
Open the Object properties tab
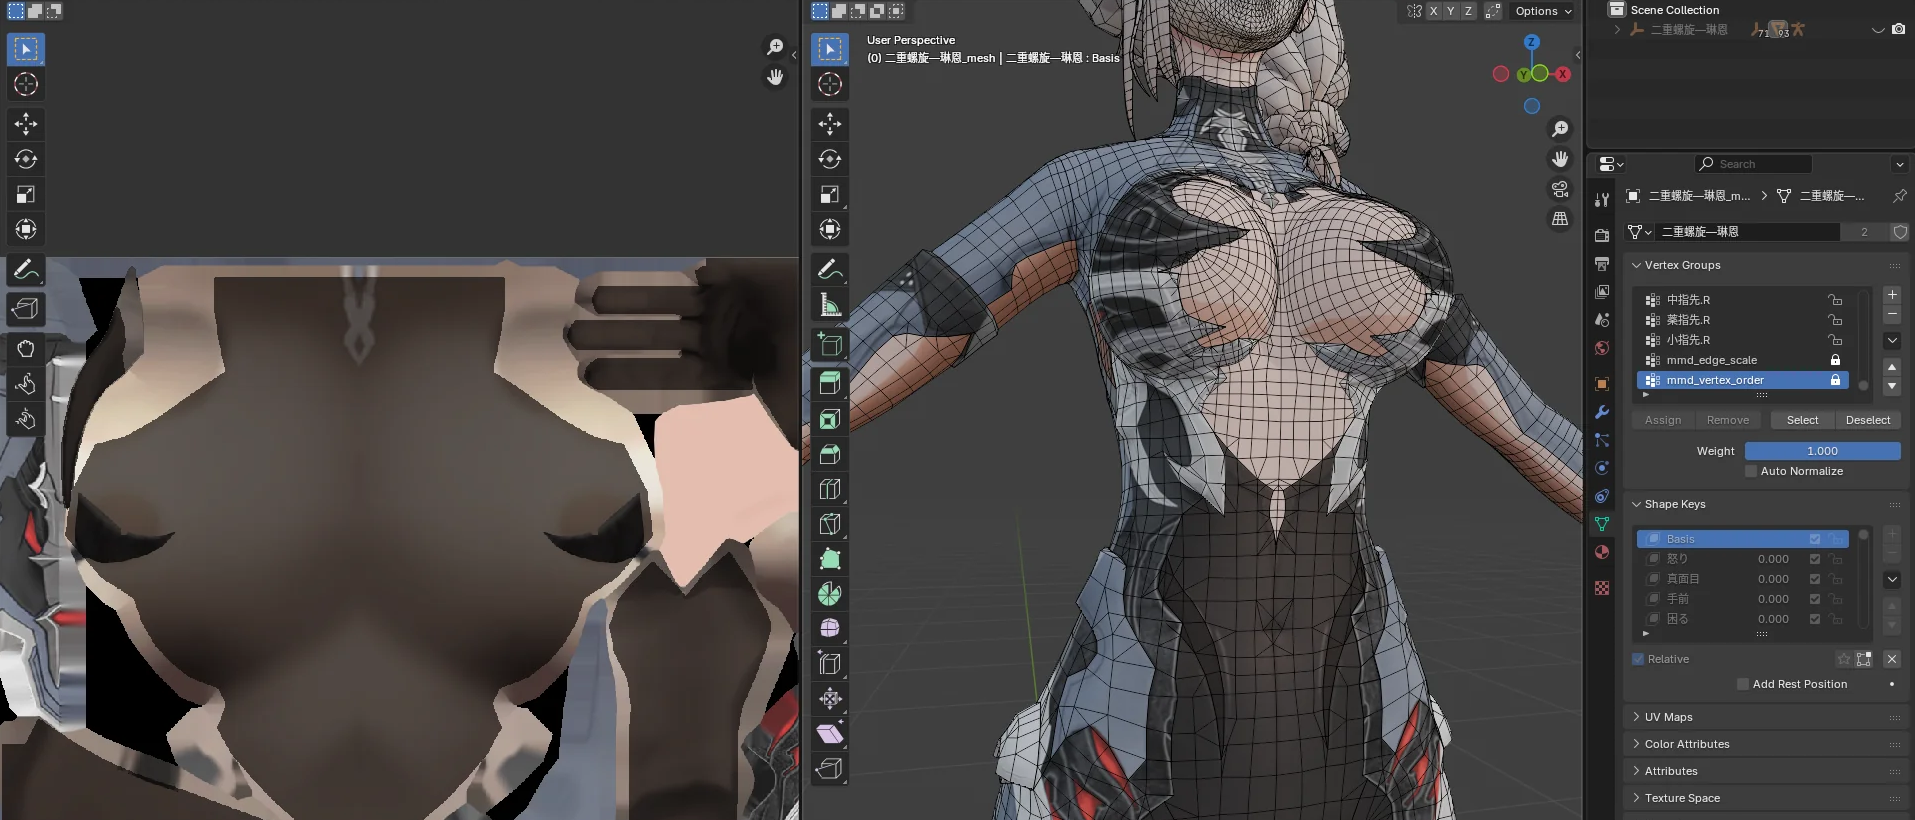pos(1601,384)
